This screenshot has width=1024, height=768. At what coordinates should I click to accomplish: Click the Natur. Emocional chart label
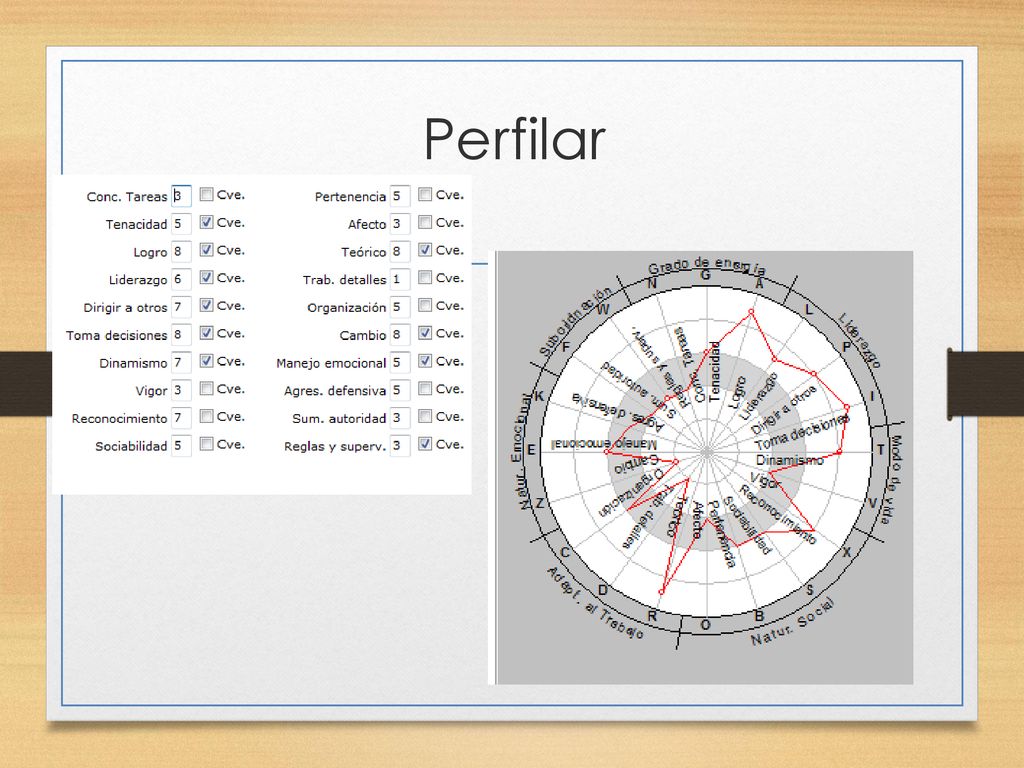pyautogui.click(x=521, y=451)
